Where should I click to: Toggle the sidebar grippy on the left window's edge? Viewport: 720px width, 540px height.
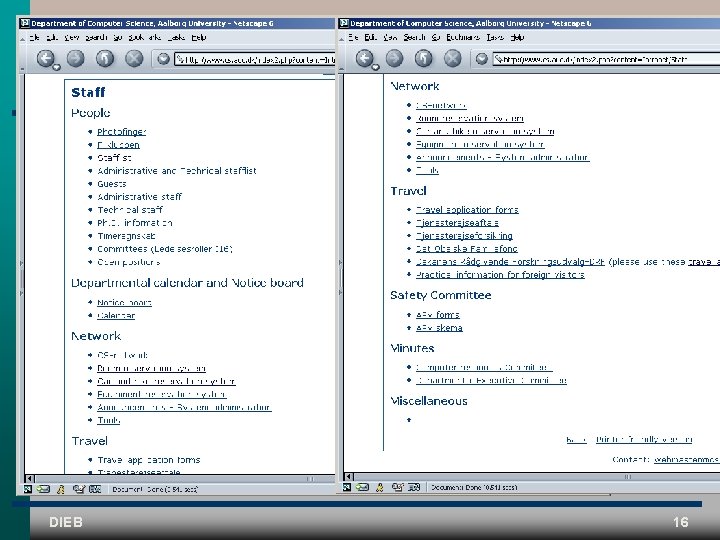point(21,277)
